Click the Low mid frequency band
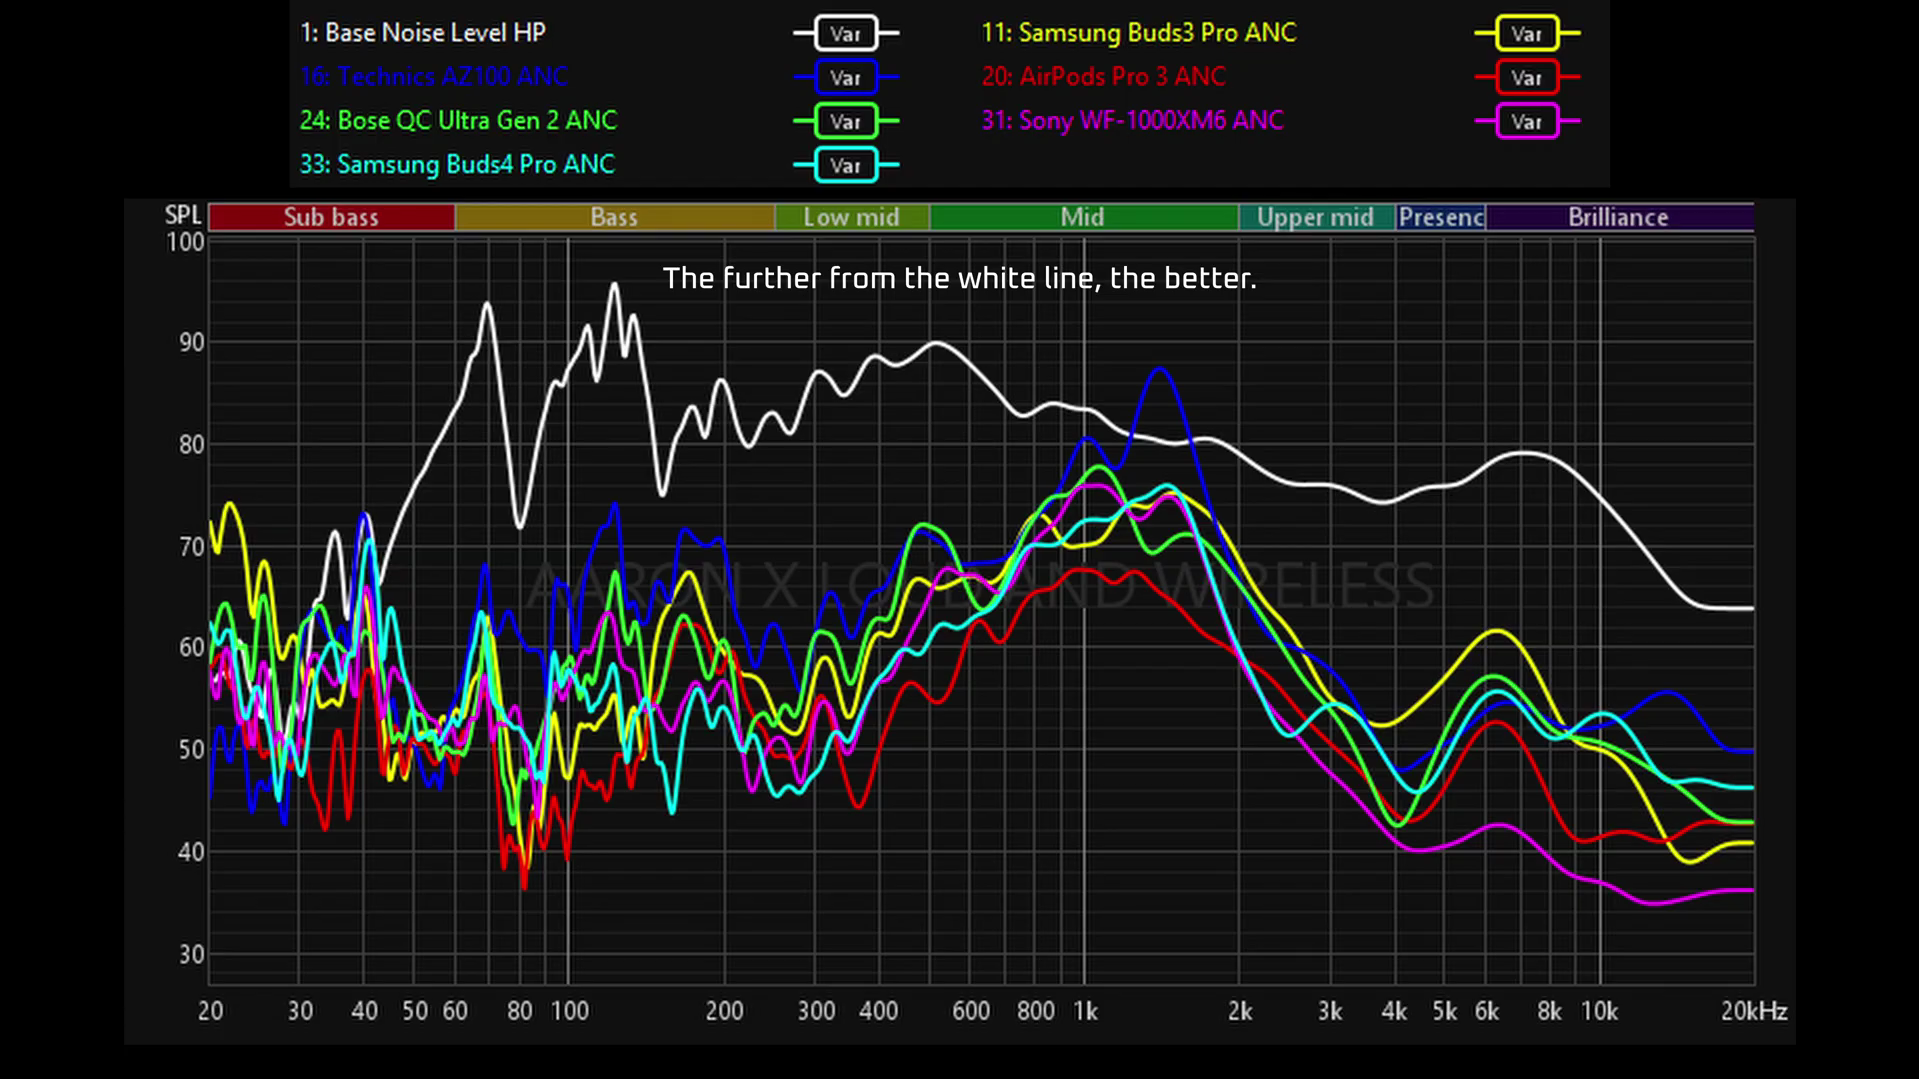The width and height of the screenshot is (1919, 1079). (x=851, y=217)
